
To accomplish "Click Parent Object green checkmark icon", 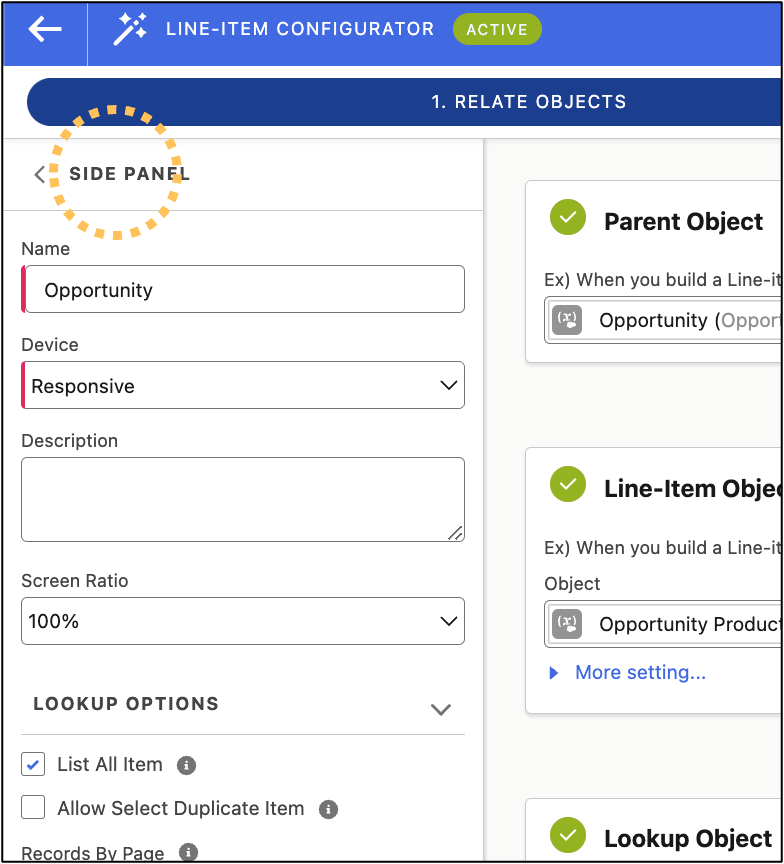I will [x=567, y=217].
